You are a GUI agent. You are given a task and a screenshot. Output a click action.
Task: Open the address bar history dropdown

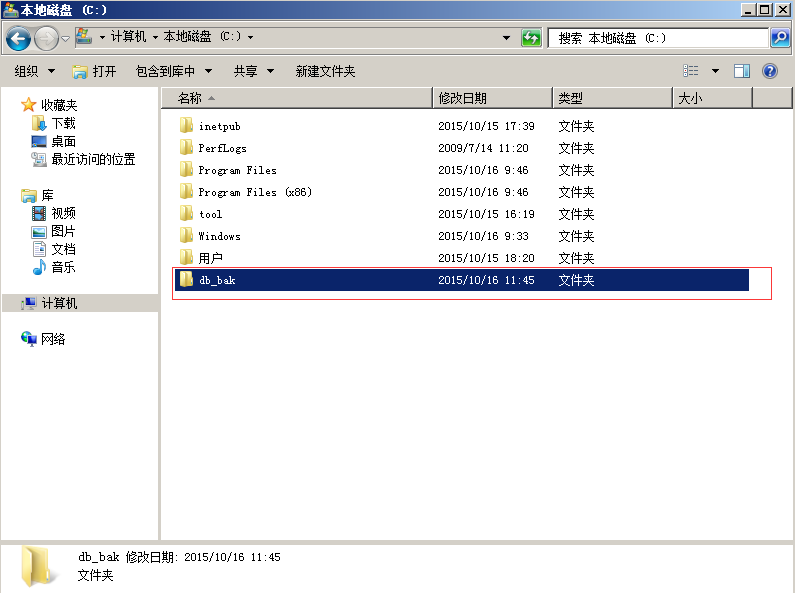pyautogui.click(x=507, y=38)
